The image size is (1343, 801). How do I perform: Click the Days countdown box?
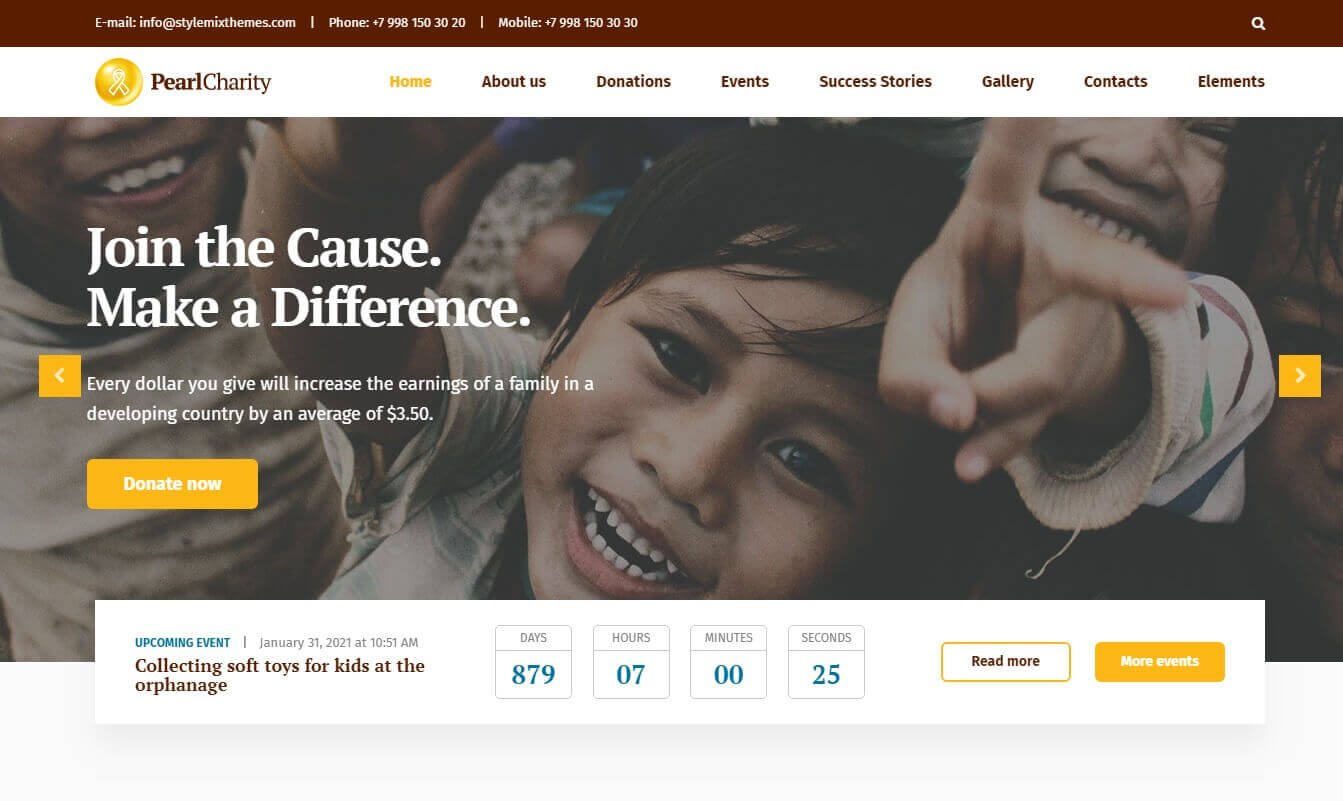point(533,662)
